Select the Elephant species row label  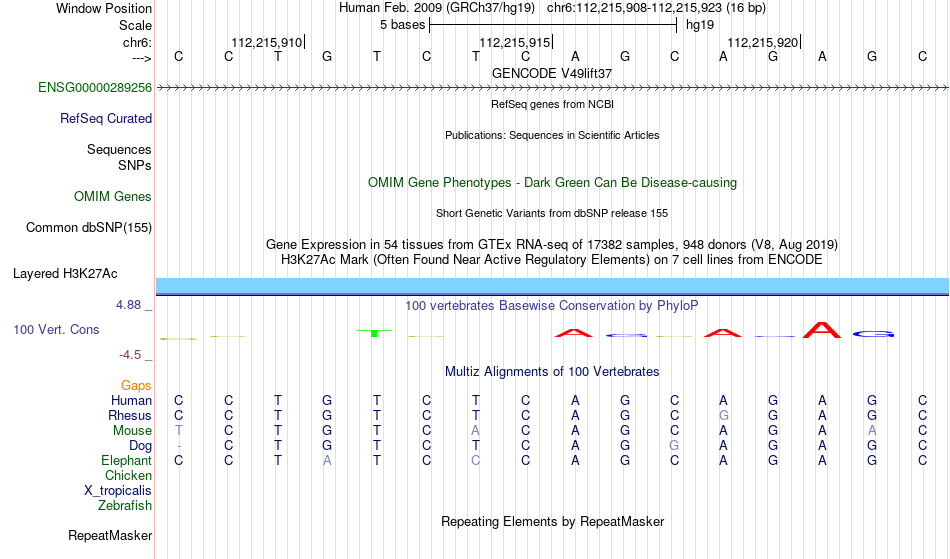pyautogui.click(x=127, y=461)
